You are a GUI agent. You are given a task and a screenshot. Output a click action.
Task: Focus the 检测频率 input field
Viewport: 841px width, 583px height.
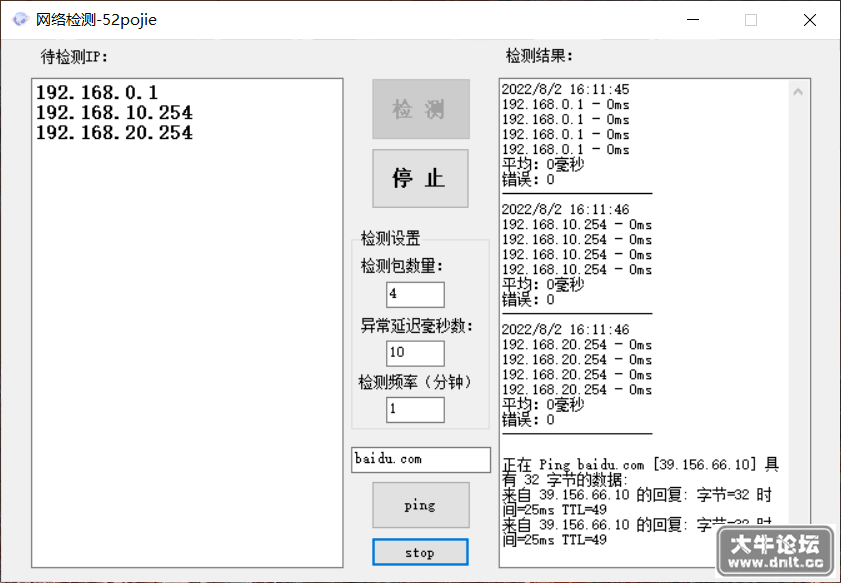(x=415, y=410)
